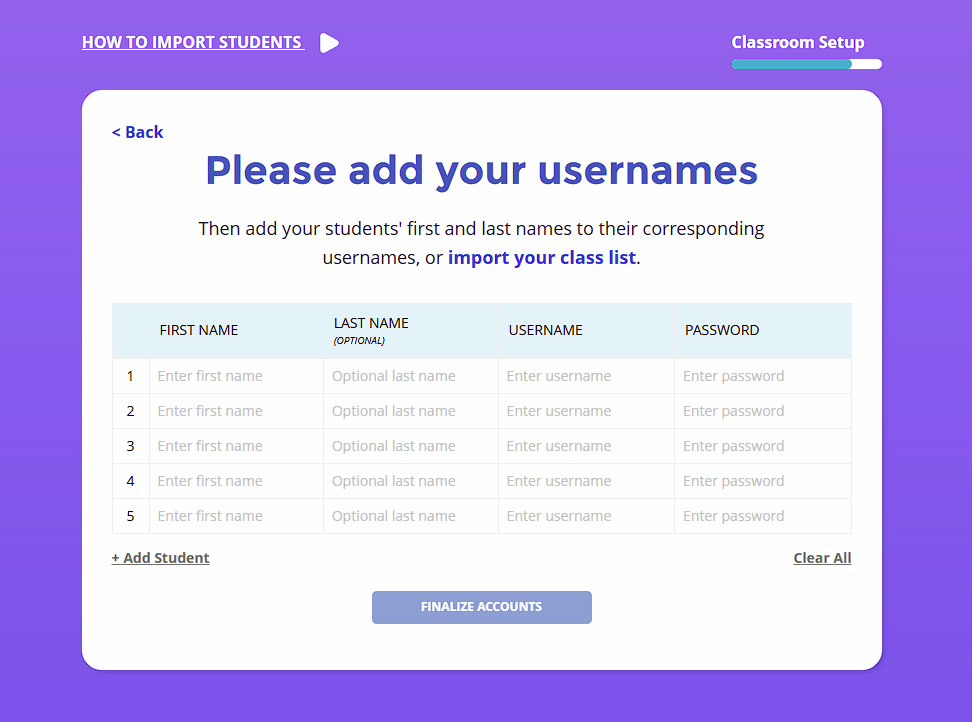This screenshot has width=972, height=722.
Task: Click the Classroom Setup progress bar
Action: click(x=806, y=64)
